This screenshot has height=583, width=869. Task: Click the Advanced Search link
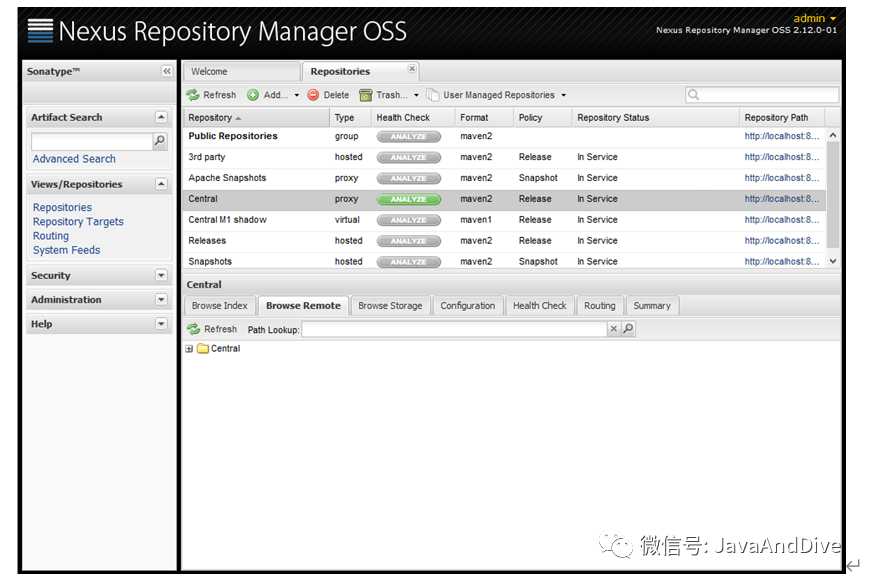74,159
